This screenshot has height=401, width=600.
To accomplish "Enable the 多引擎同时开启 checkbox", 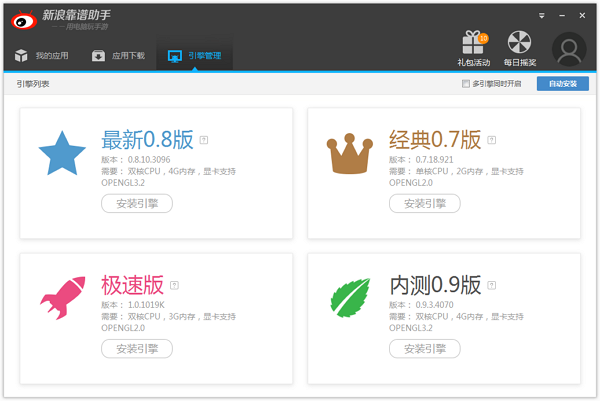I will click(x=466, y=84).
